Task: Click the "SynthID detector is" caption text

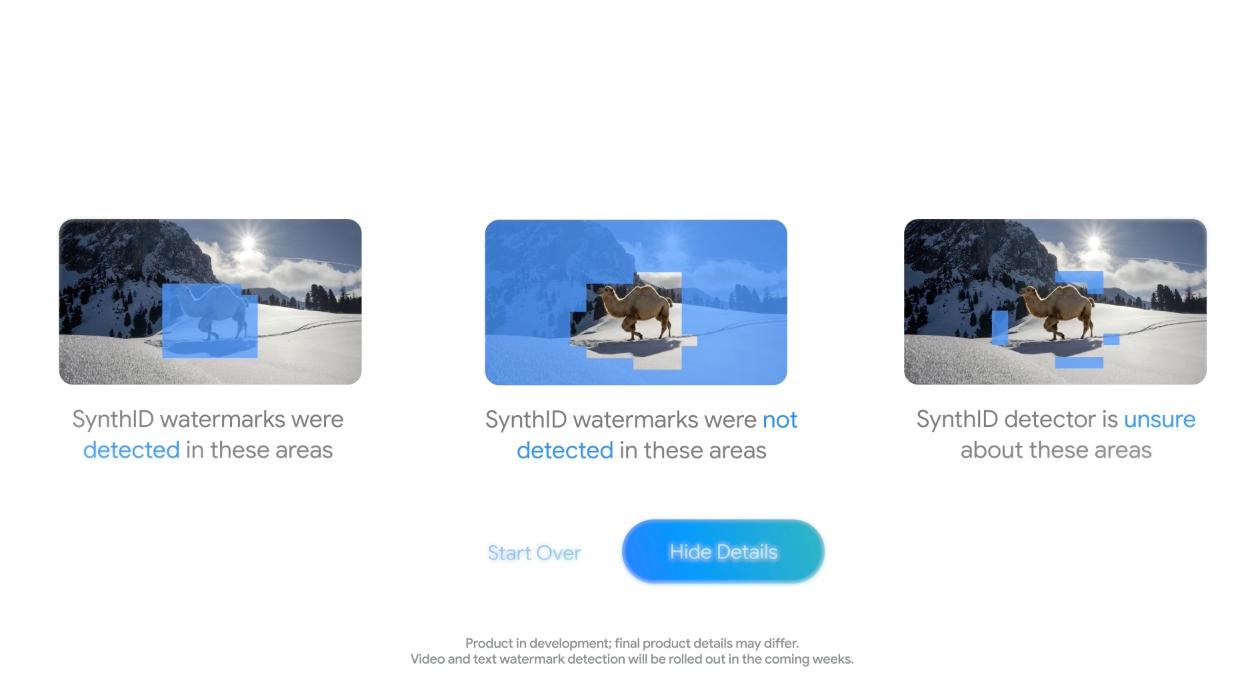Action: point(1017,420)
